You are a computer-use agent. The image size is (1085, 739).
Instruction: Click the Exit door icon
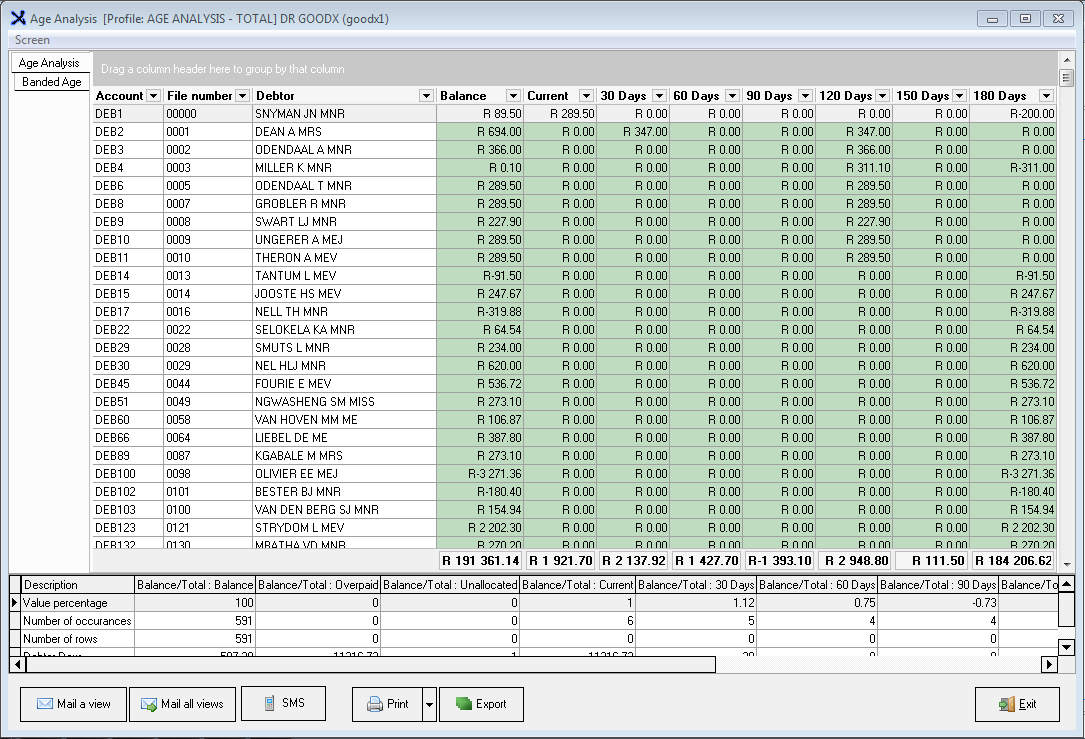[1006, 704]
